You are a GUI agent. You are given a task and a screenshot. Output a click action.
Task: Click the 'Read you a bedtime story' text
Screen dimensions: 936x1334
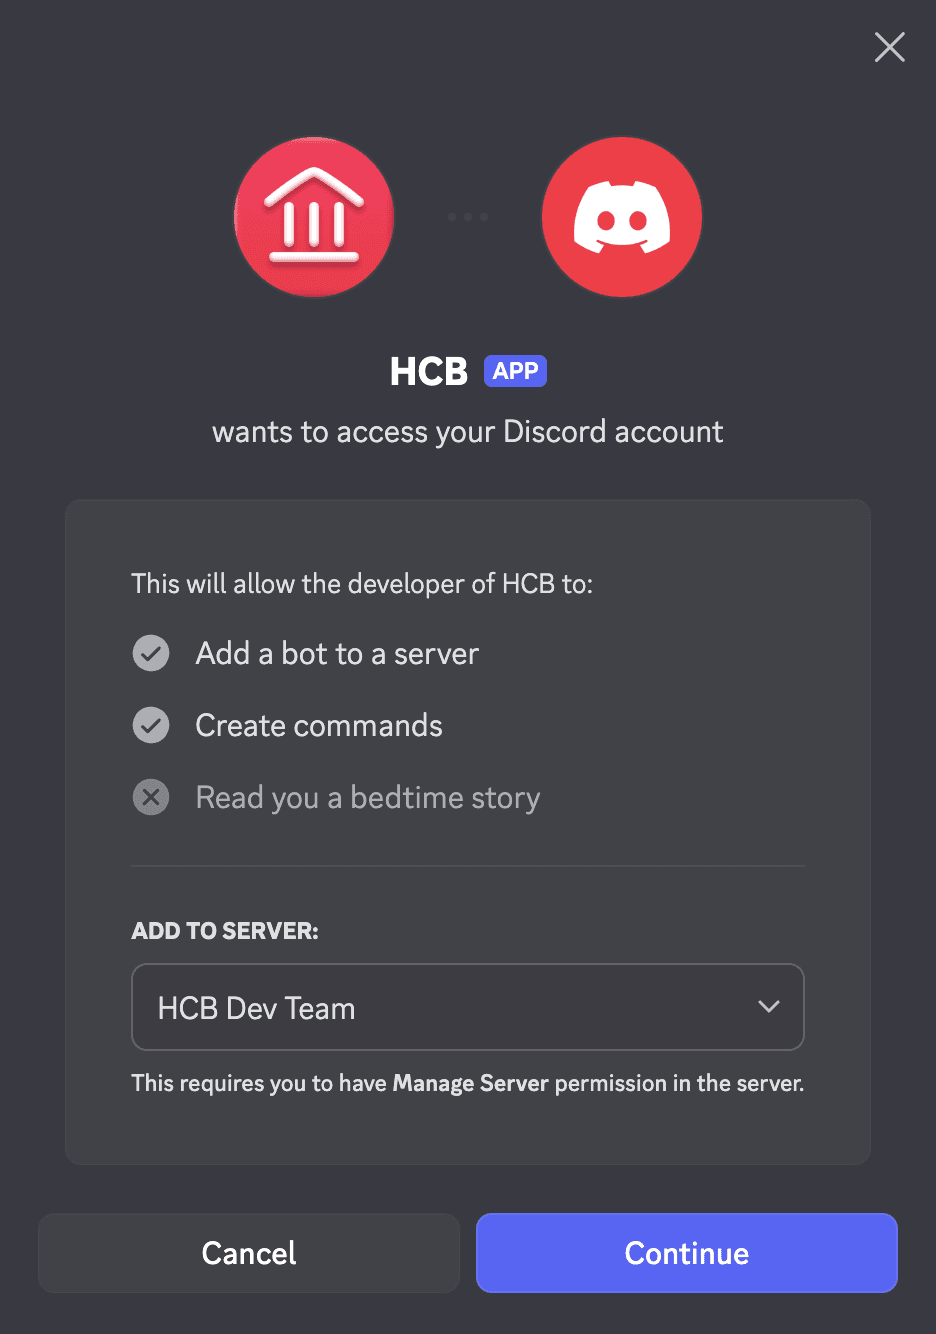[x=368, y=798]
